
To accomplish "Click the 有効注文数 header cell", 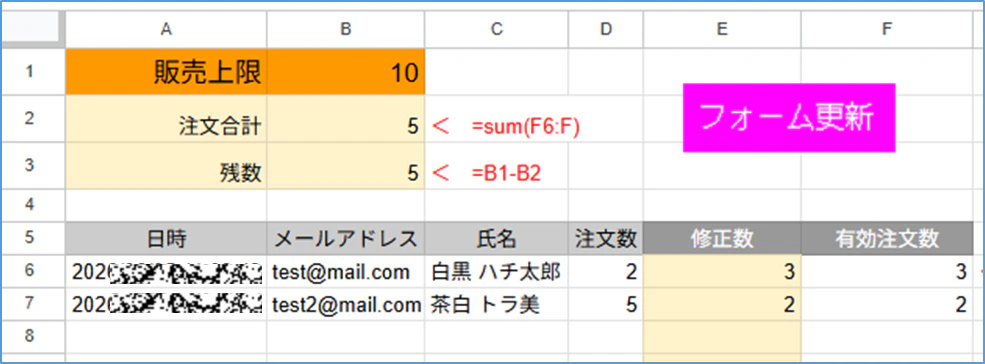I will tap(887, 238).
